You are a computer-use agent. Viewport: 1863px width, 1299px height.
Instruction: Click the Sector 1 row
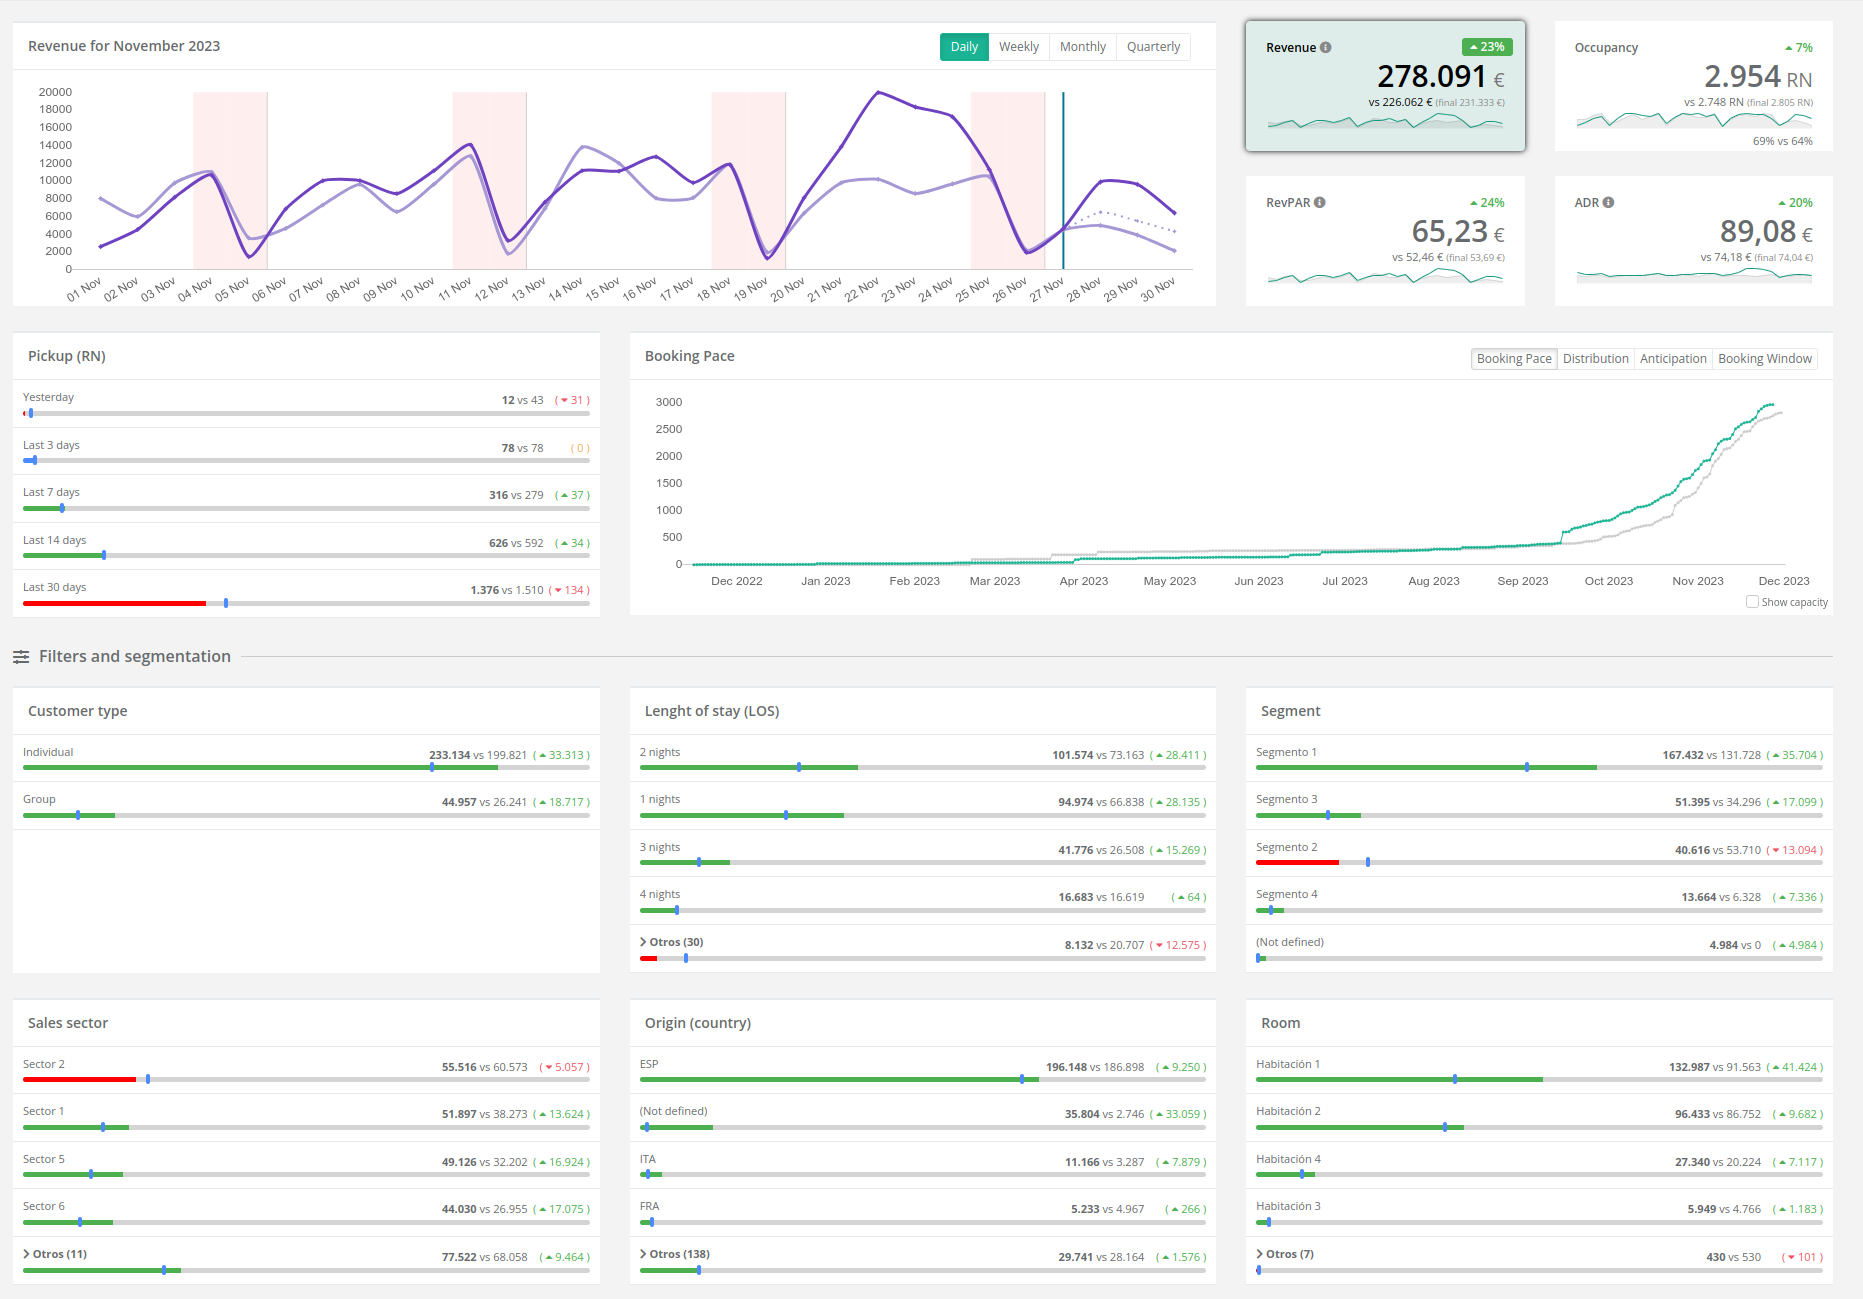pos(306,1118)
